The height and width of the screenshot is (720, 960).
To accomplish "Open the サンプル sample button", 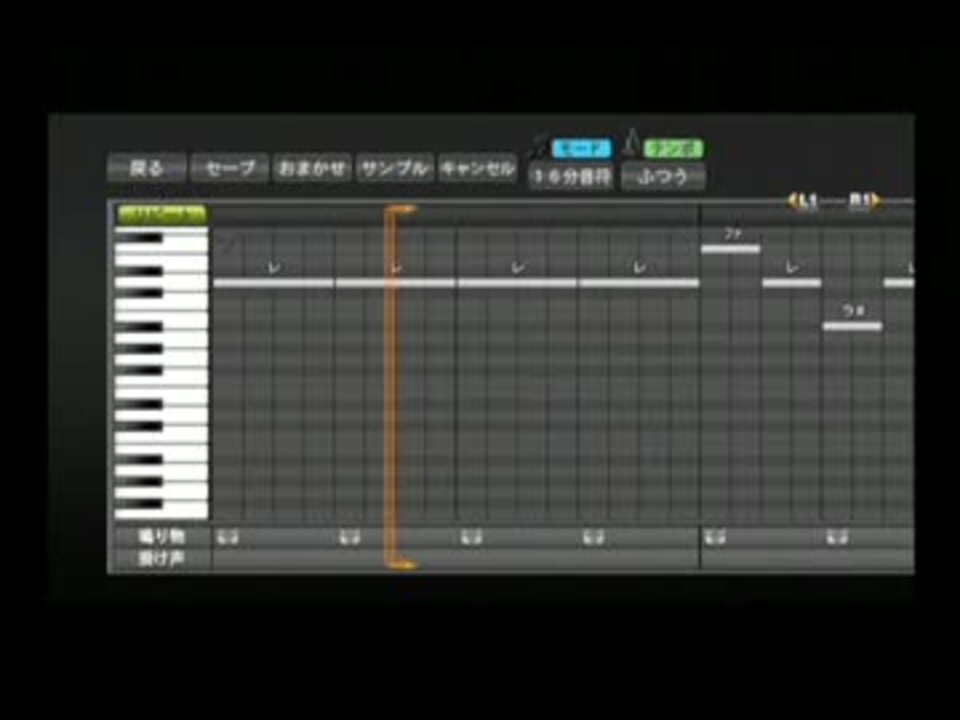I will point(395,168).
